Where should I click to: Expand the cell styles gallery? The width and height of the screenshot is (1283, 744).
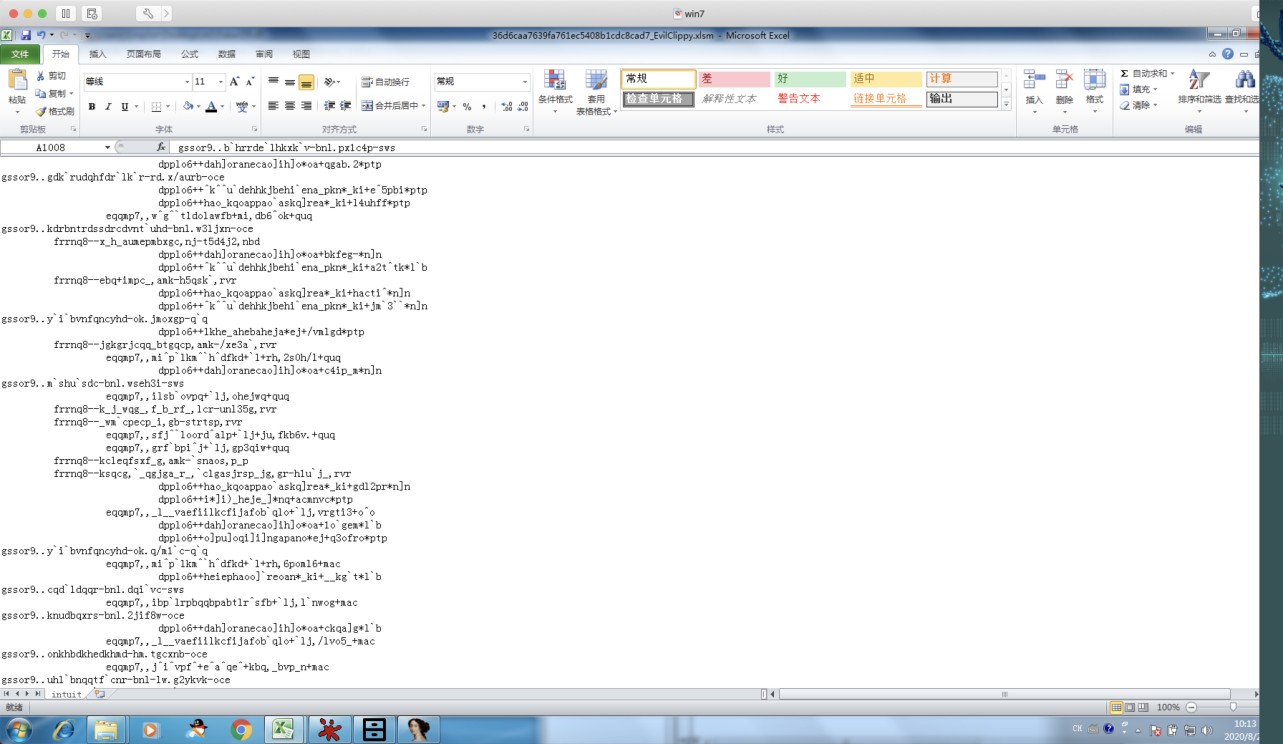click(1007, 103)
